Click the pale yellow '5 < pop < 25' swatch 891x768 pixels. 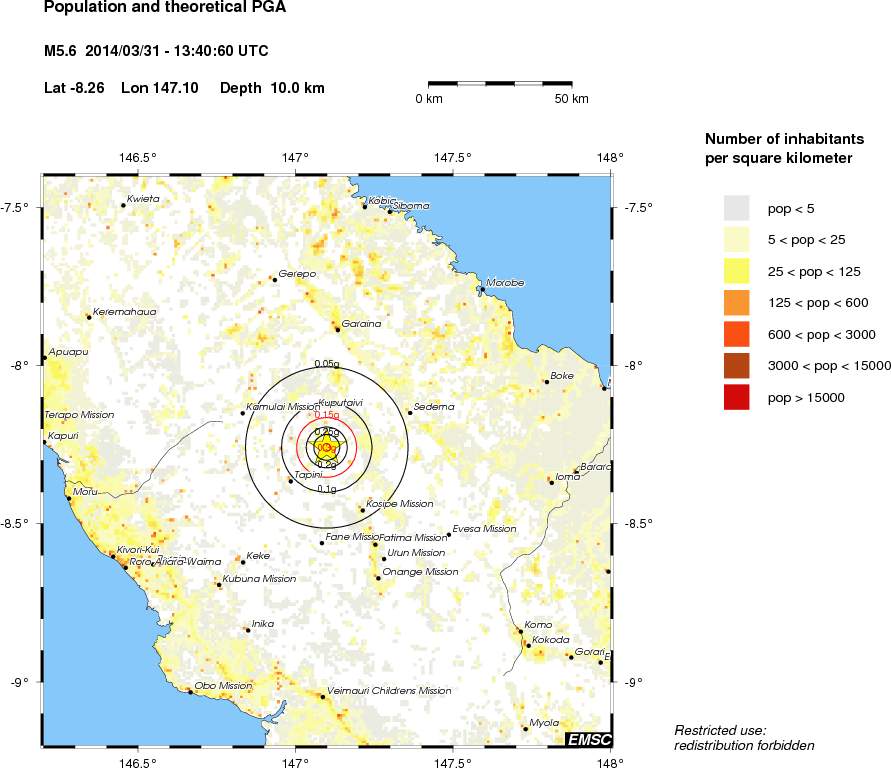click(x=736, y=239)
